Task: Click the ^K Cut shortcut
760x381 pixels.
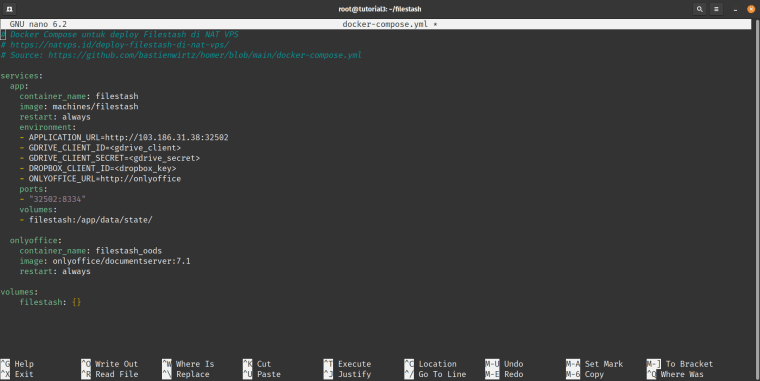Action: tap(257, 364)
